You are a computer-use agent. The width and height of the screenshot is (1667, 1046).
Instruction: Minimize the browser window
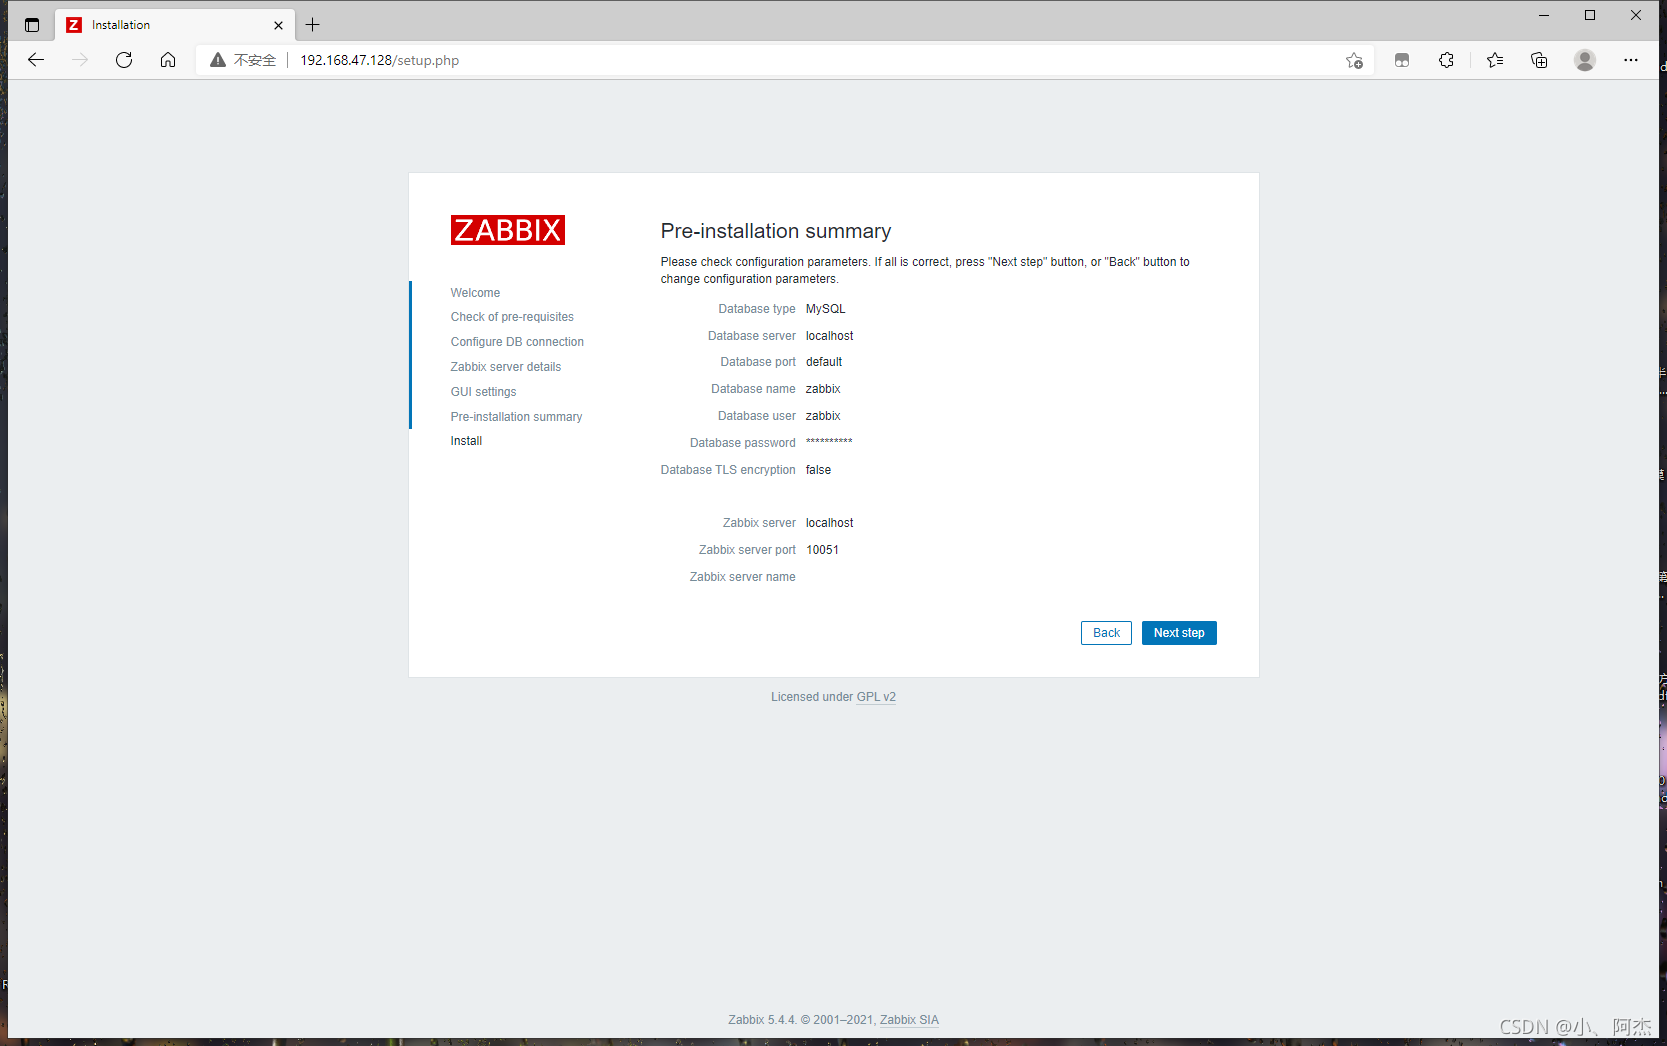coord(1544,15)
